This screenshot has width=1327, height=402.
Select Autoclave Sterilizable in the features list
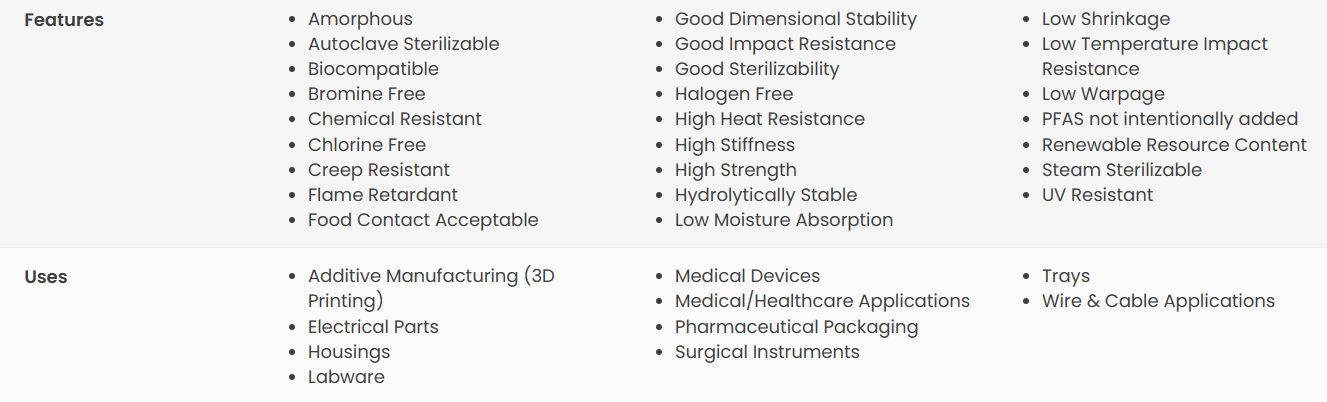click(x=404, y=44)
